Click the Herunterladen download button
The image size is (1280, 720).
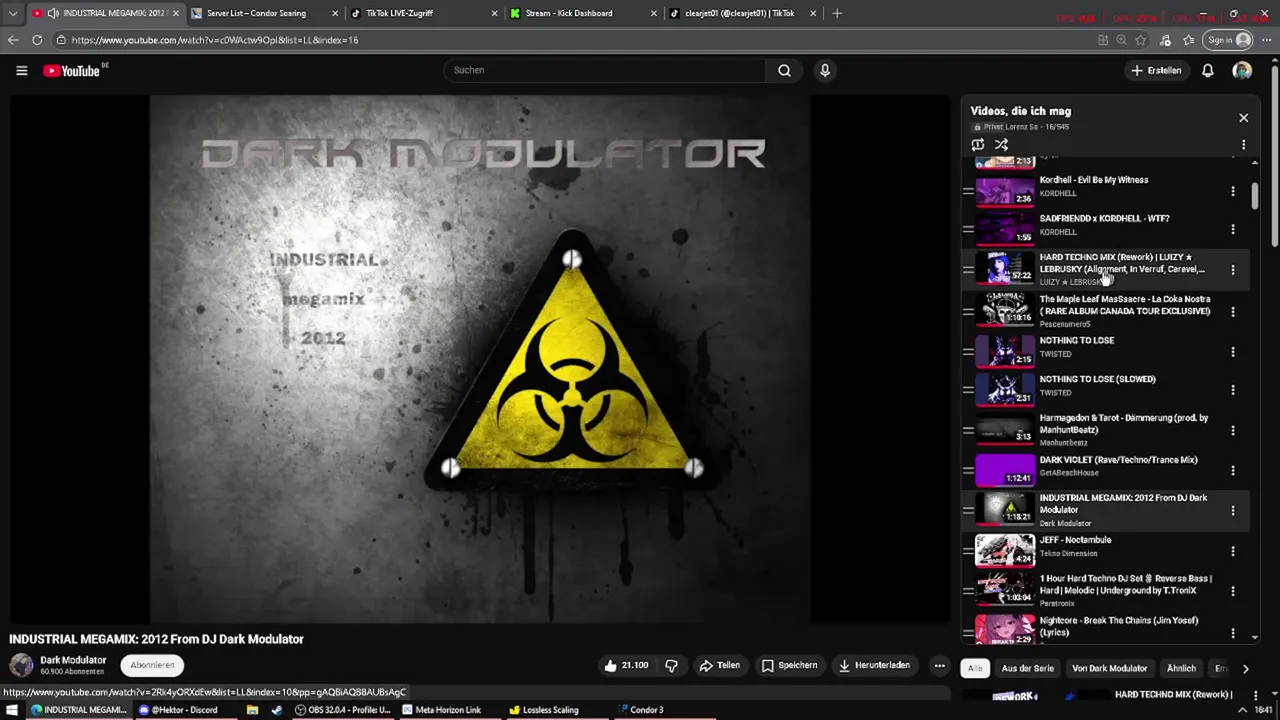874,665
